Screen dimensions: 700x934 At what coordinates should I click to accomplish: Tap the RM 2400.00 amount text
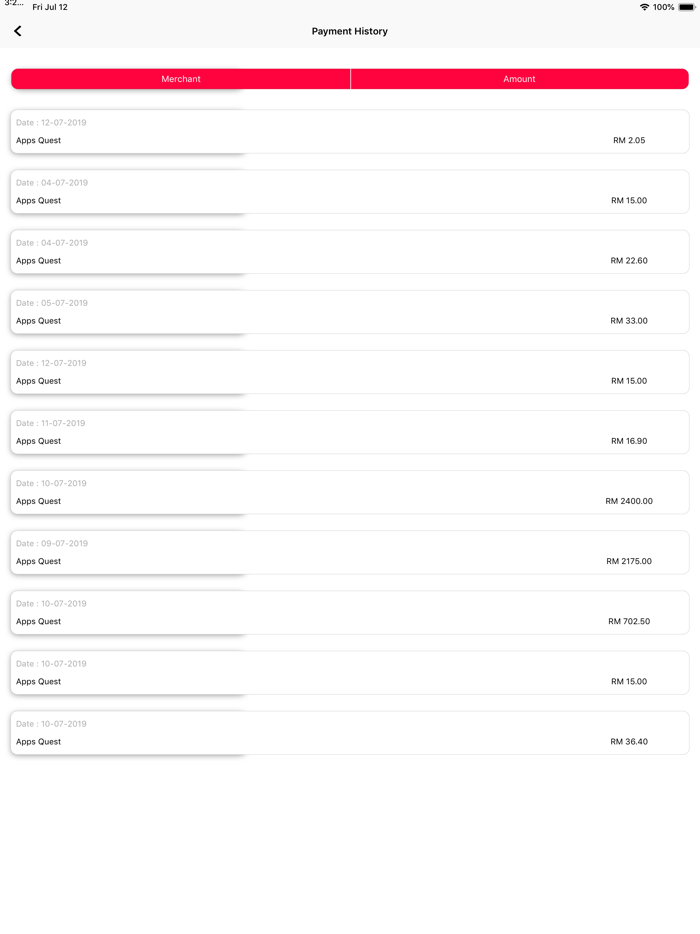click(x=629, y=502)
